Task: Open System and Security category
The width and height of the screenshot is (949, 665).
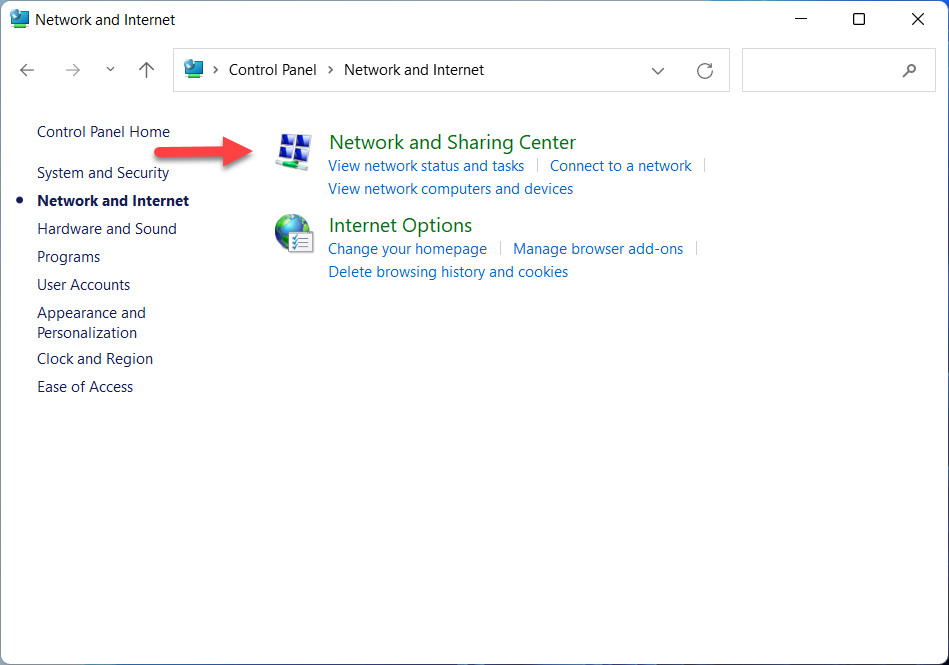Action: click(x=103, y=173)
